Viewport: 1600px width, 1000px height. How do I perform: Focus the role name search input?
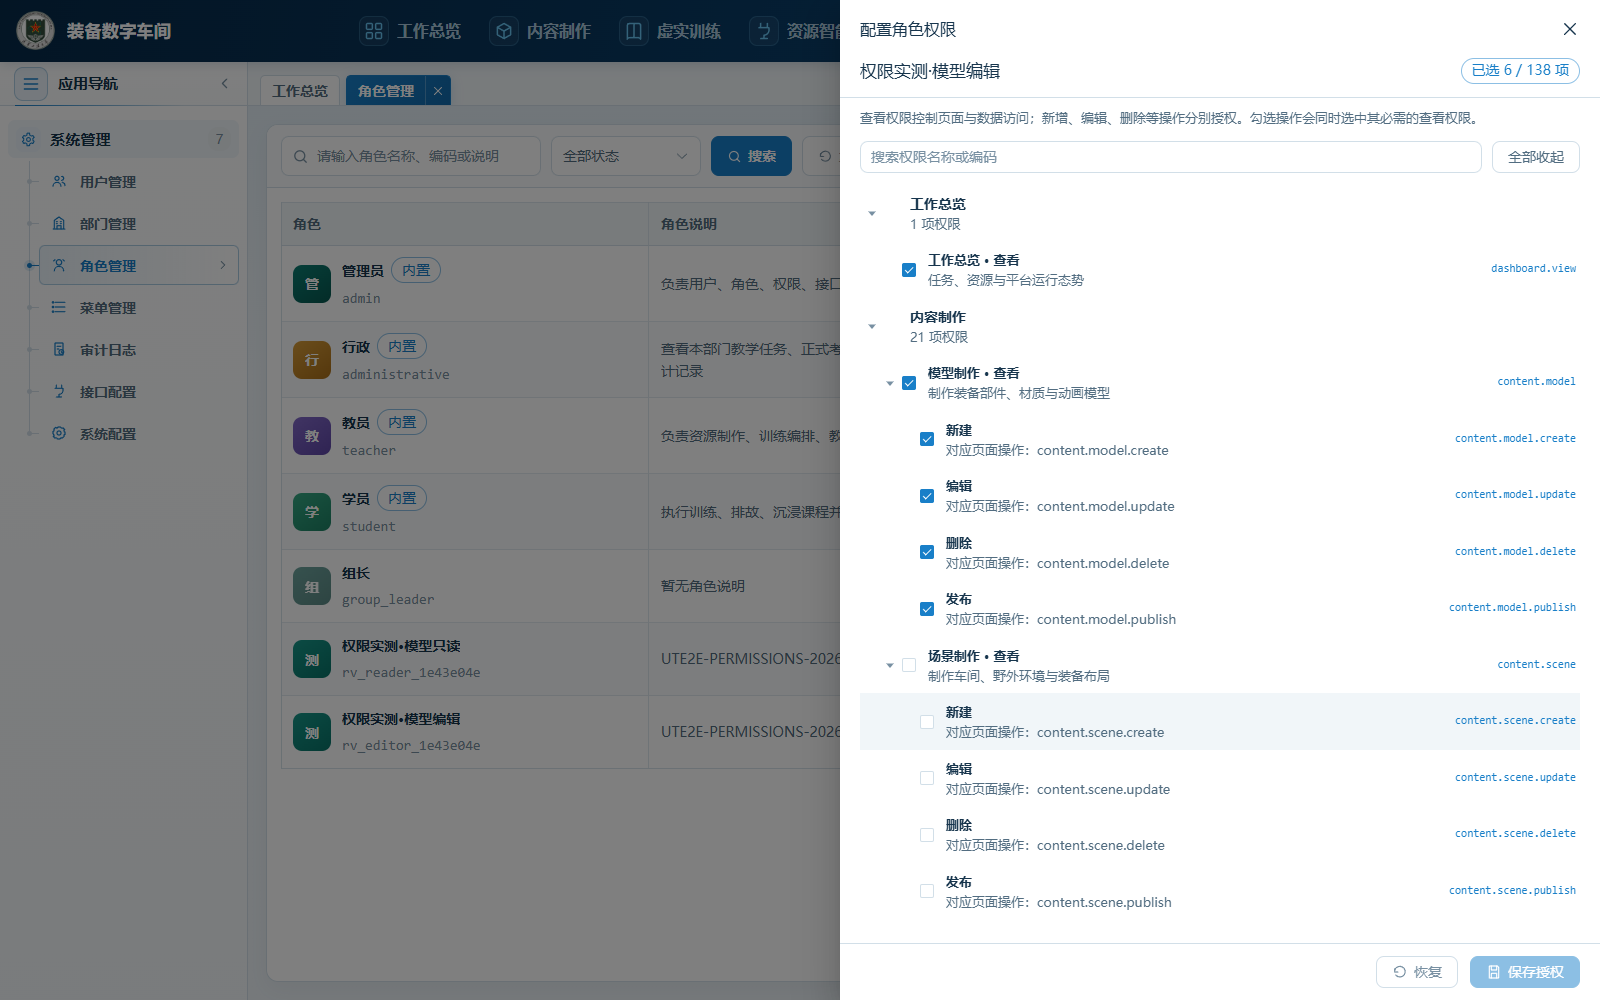click(411, 156)
